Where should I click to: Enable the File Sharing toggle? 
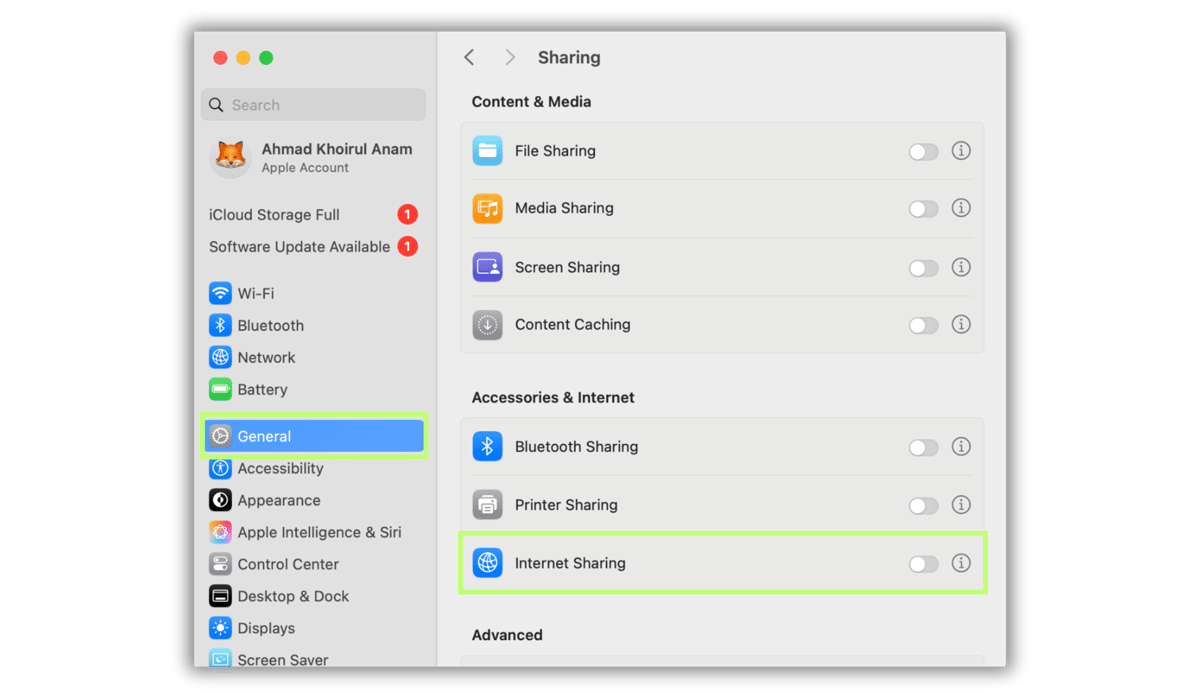[x=924, y=152]
